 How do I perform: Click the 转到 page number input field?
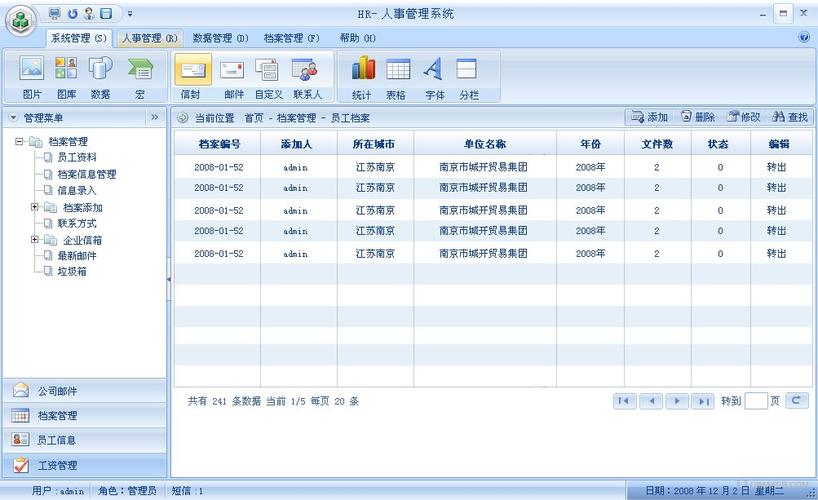tap(755, 401)
